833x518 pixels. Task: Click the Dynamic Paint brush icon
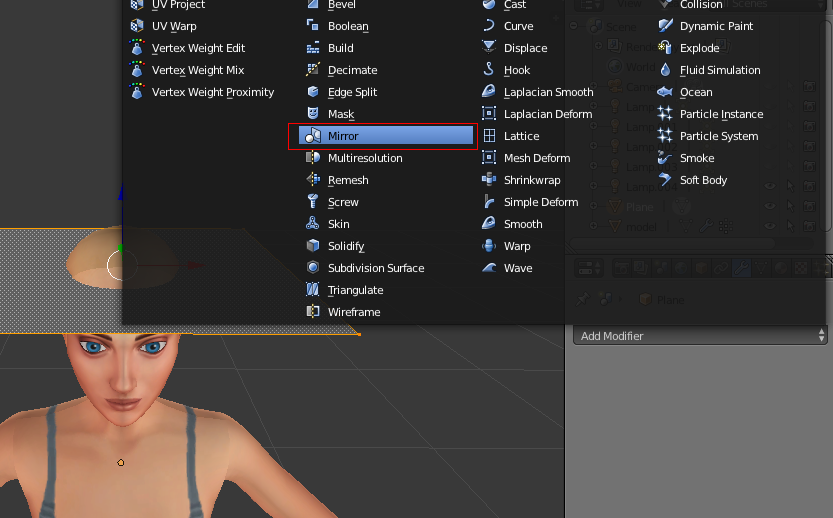coord(665,26)
